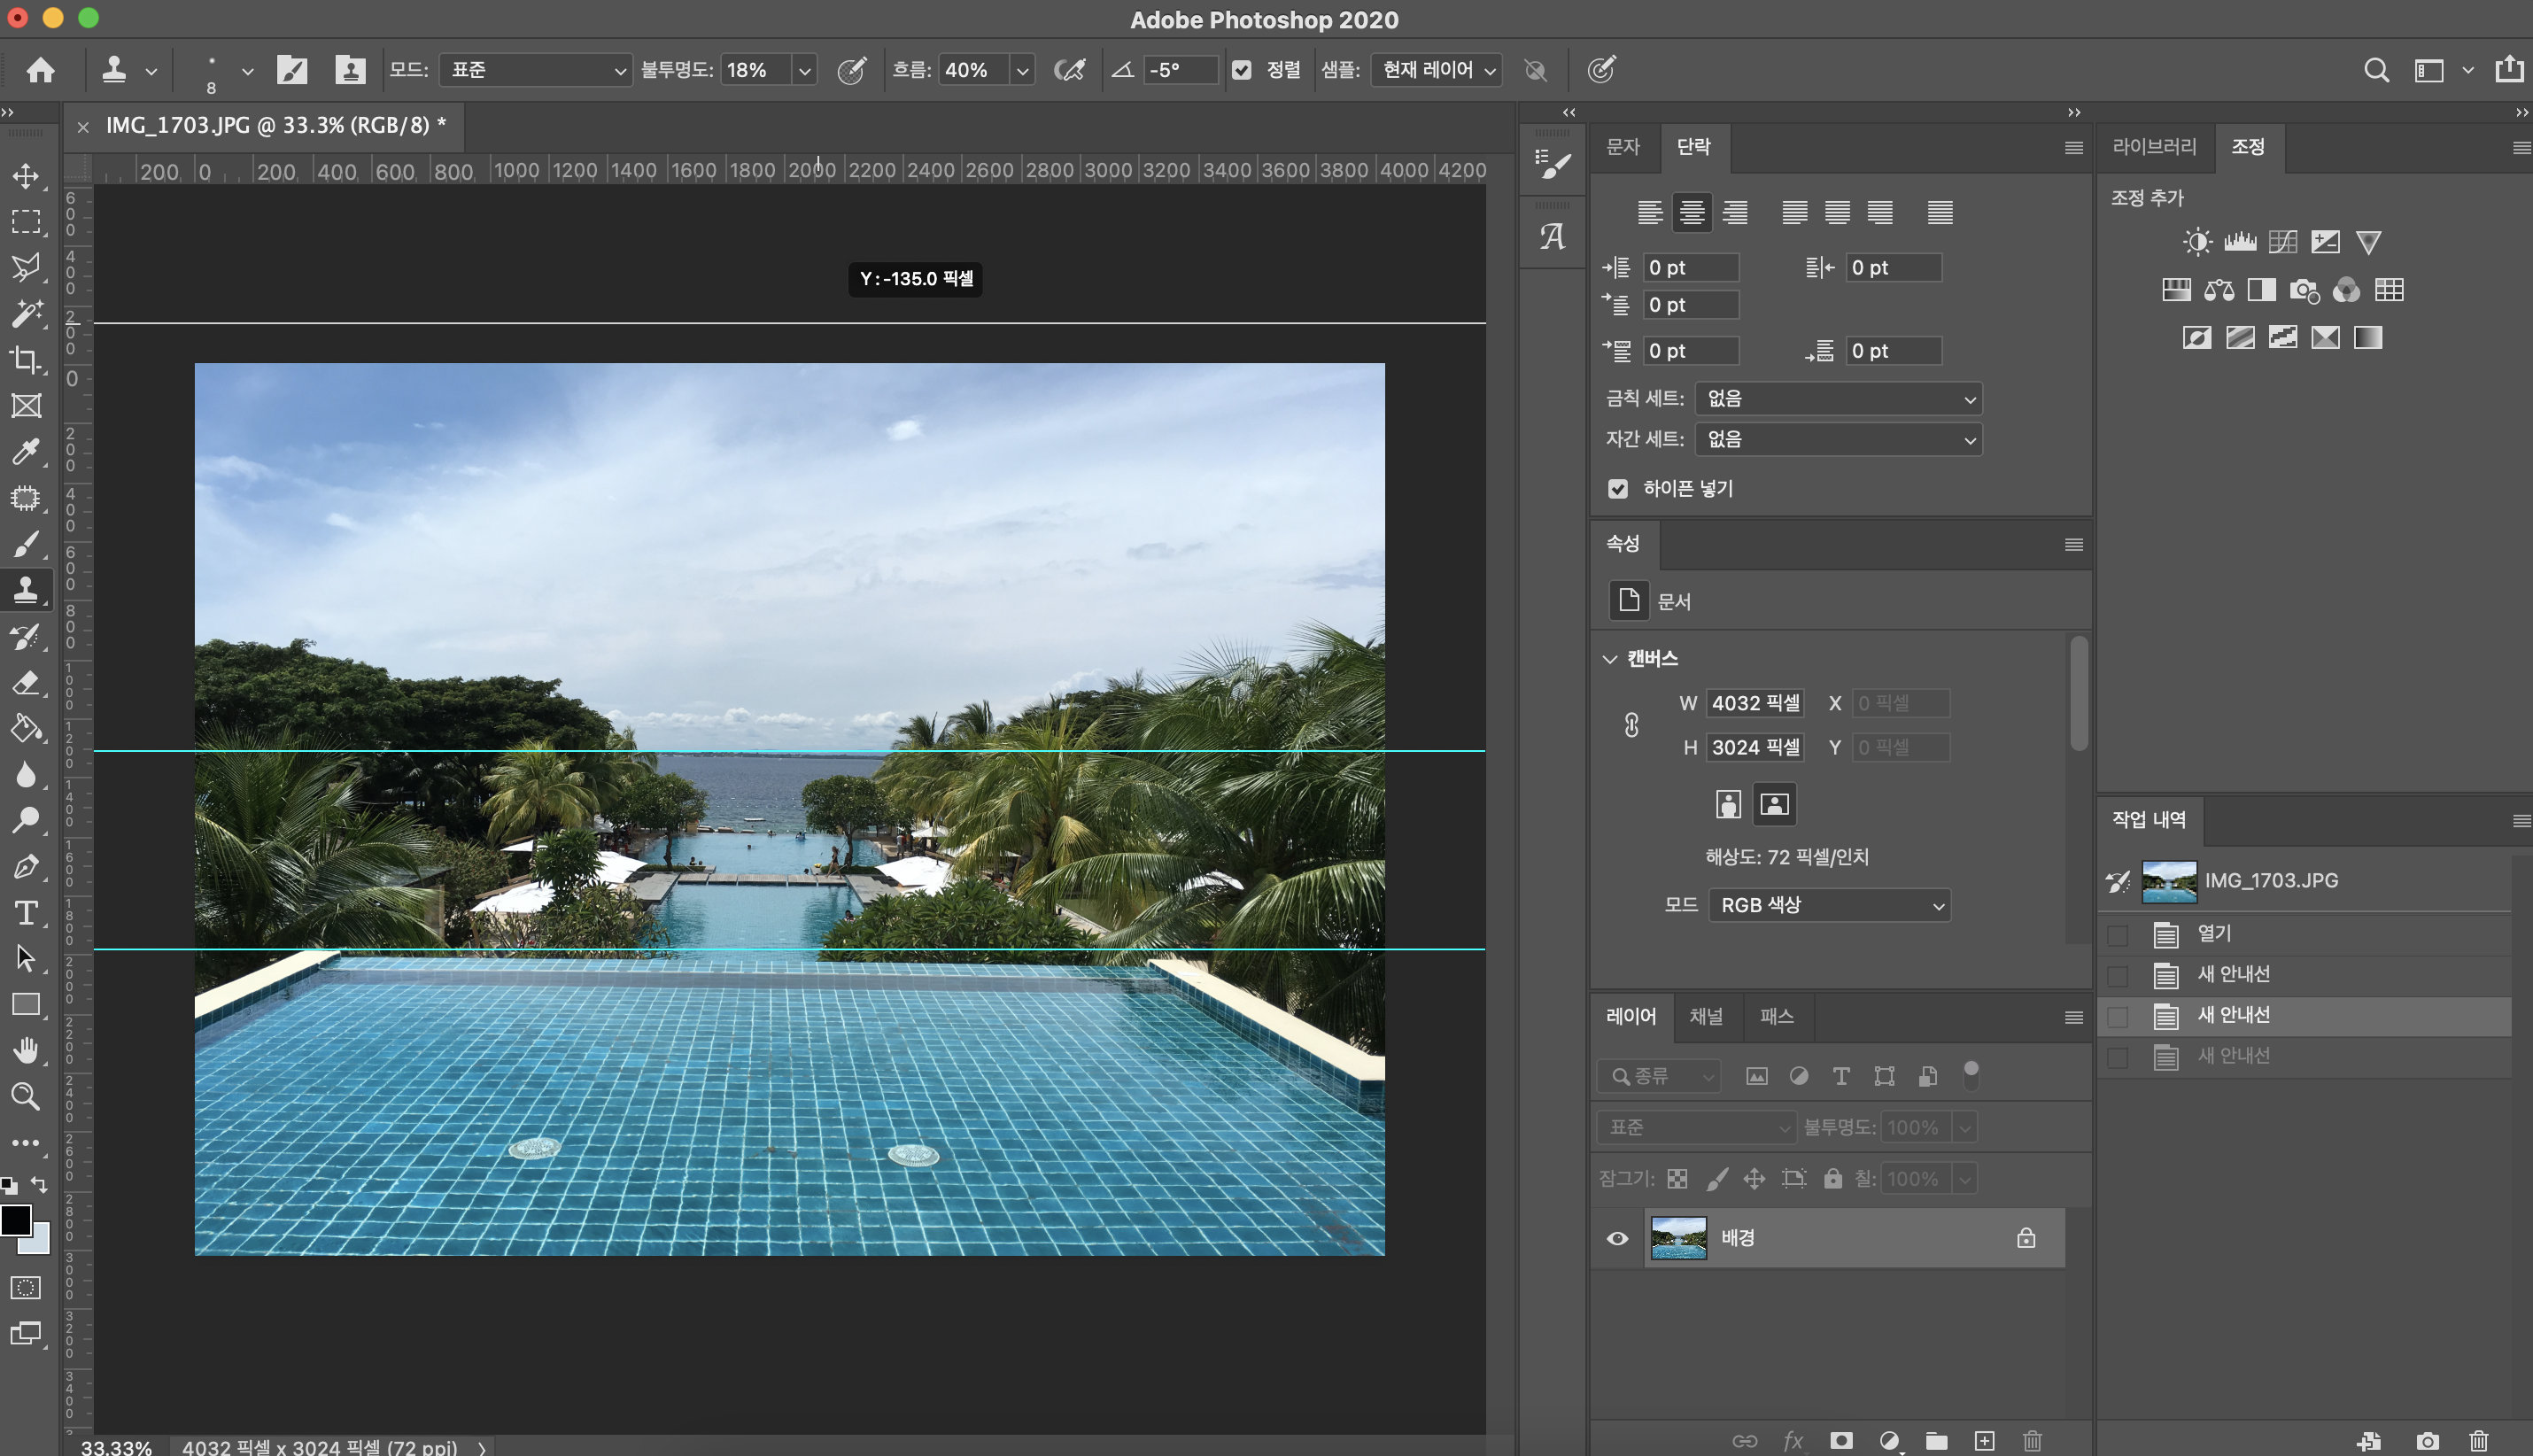Open the 모드 표준 blend mode dropdown
The image size is (2533, 1456).
pos(536,70)
